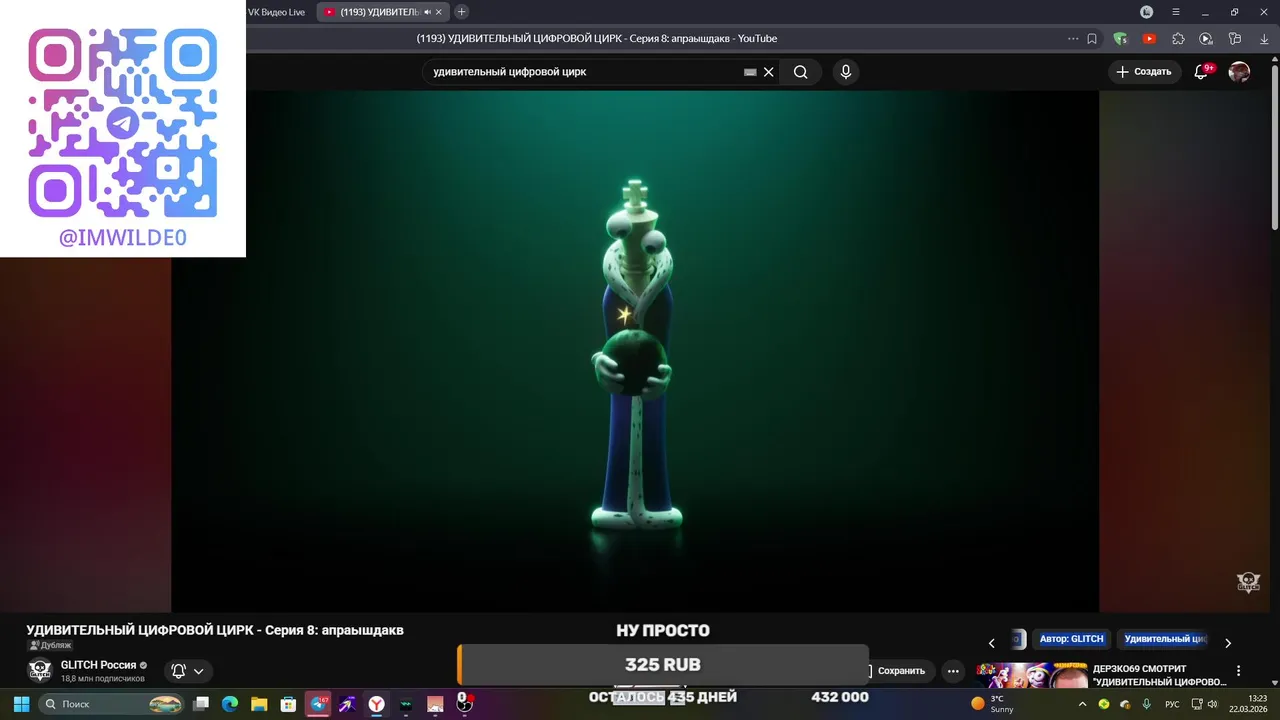Open the volume tray icon
The height and width of the screenshot is (720, 1280).
(x=1213, y=704)
